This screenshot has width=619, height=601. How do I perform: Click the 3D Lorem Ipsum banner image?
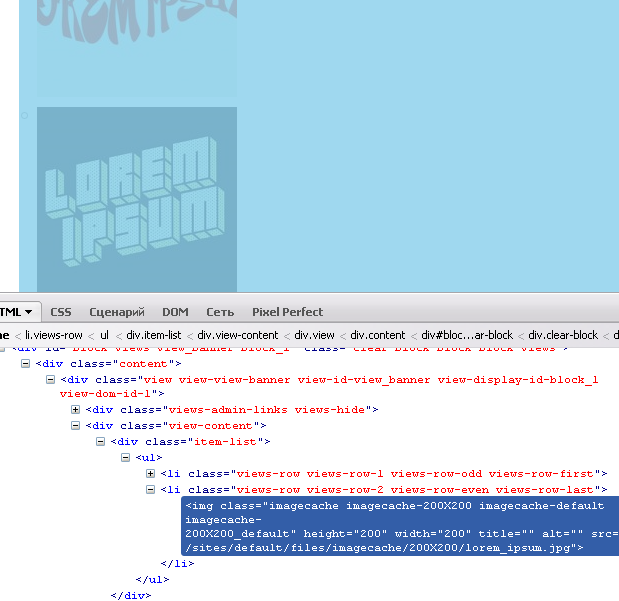pos(137,199)
